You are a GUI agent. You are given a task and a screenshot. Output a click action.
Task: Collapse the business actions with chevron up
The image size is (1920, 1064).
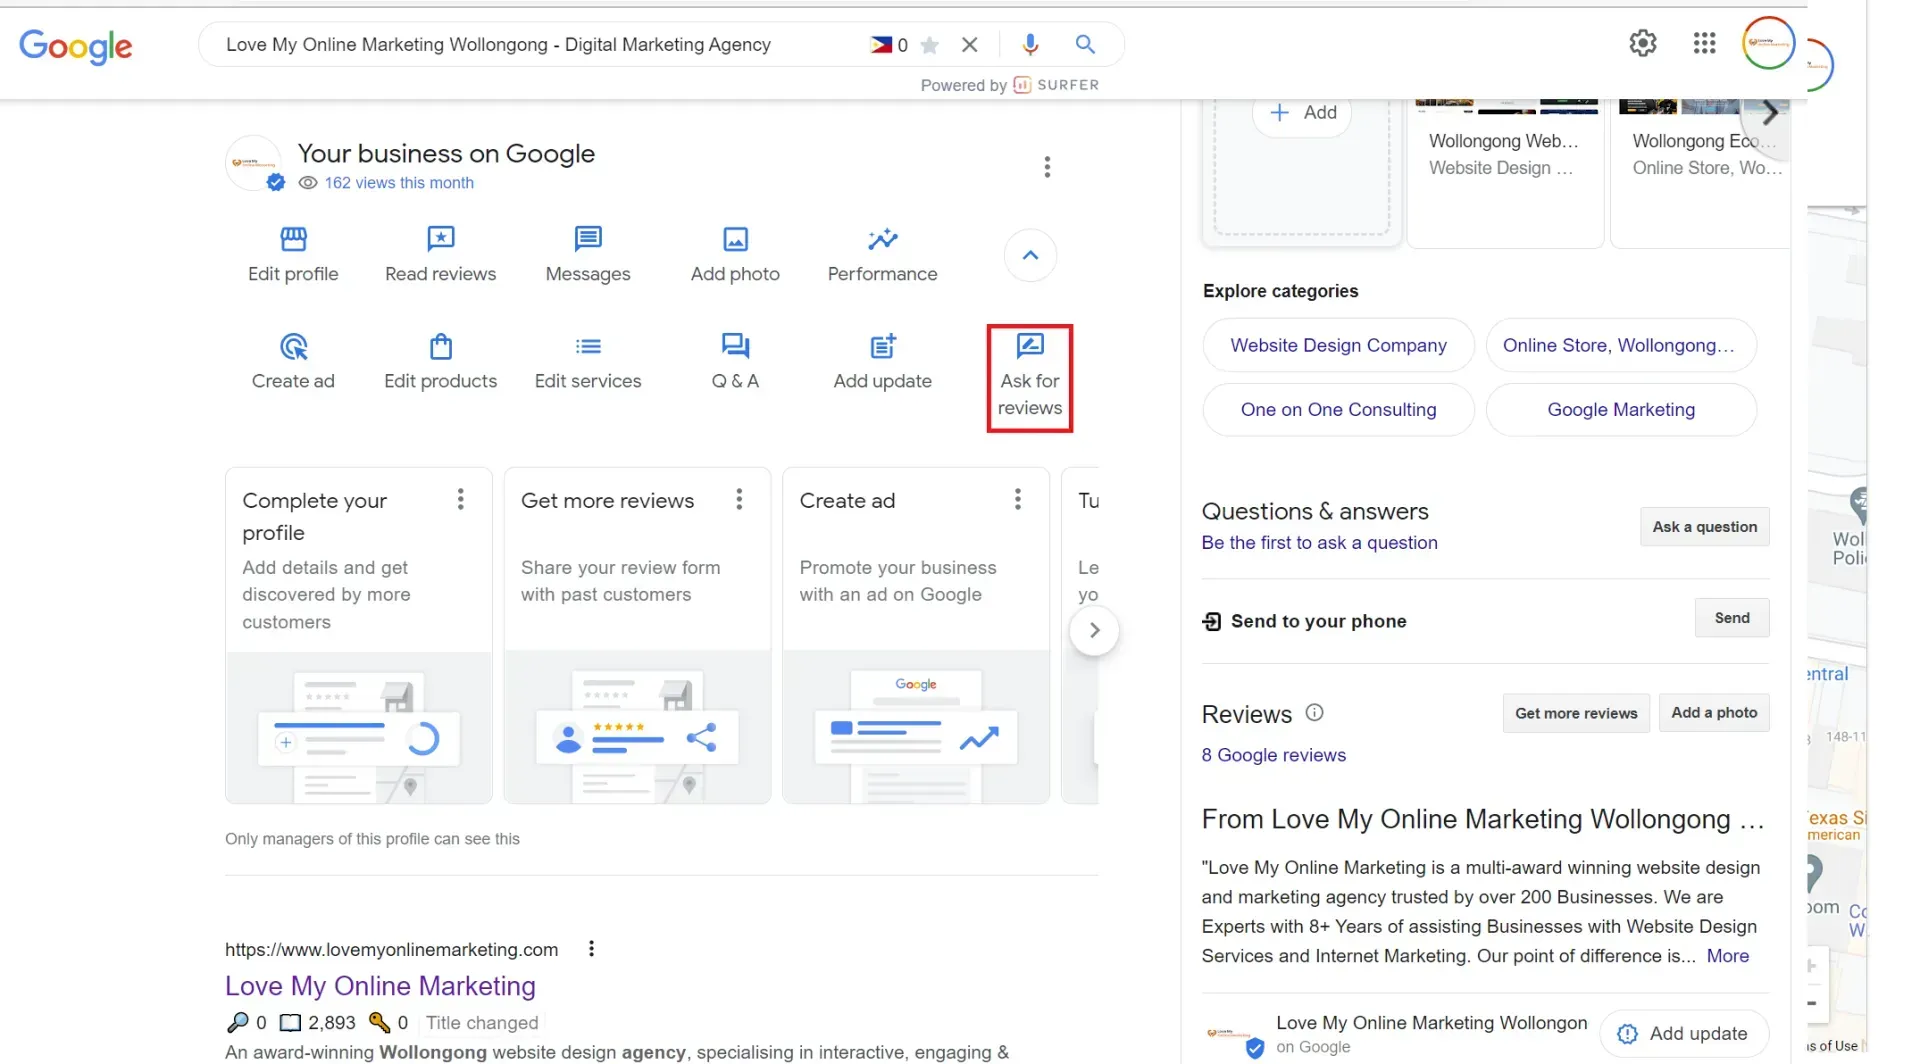click(x=1030, y=255)
